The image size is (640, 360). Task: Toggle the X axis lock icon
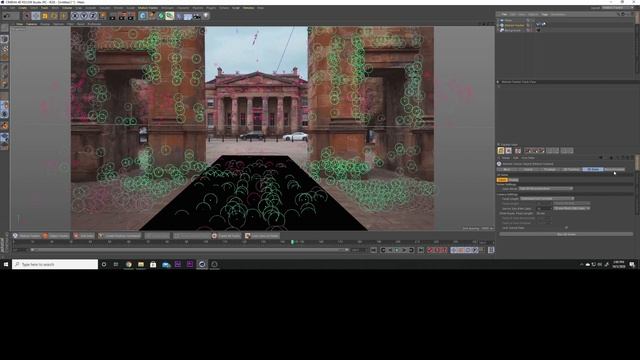[x=76, y=16]
